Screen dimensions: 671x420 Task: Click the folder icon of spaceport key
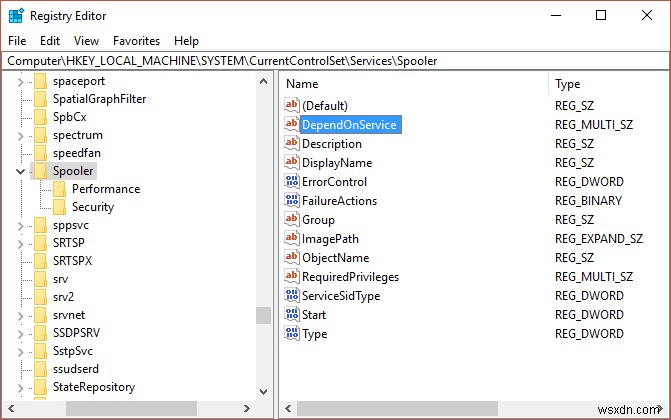(41, 81)
